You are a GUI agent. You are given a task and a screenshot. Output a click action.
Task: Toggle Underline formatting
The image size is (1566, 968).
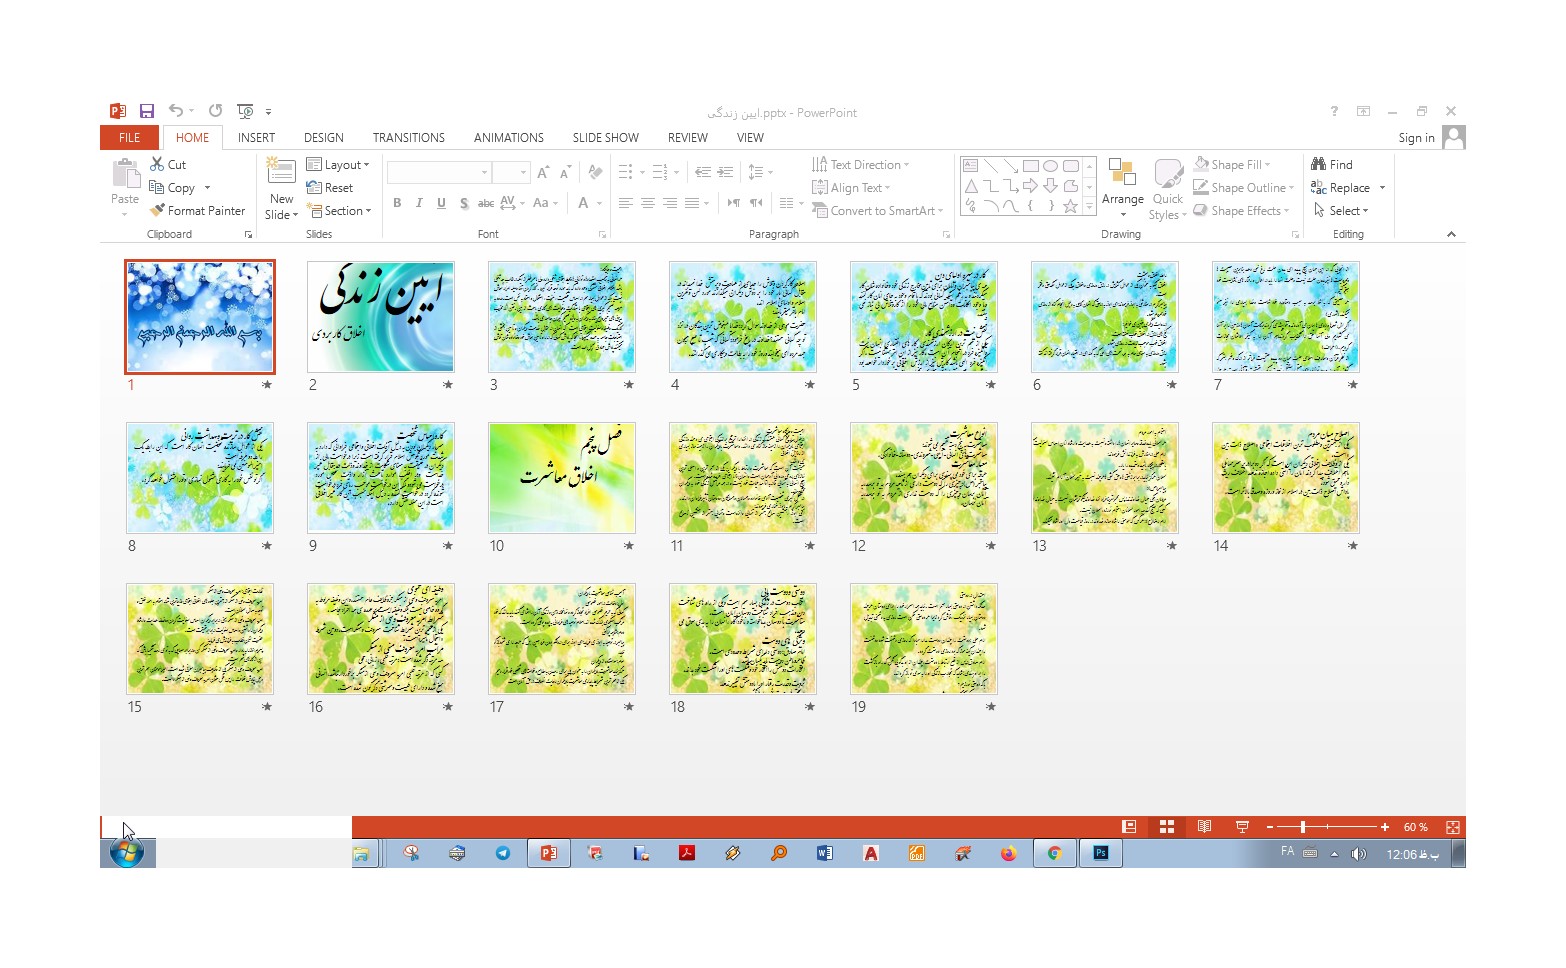[x=441, y=203]
